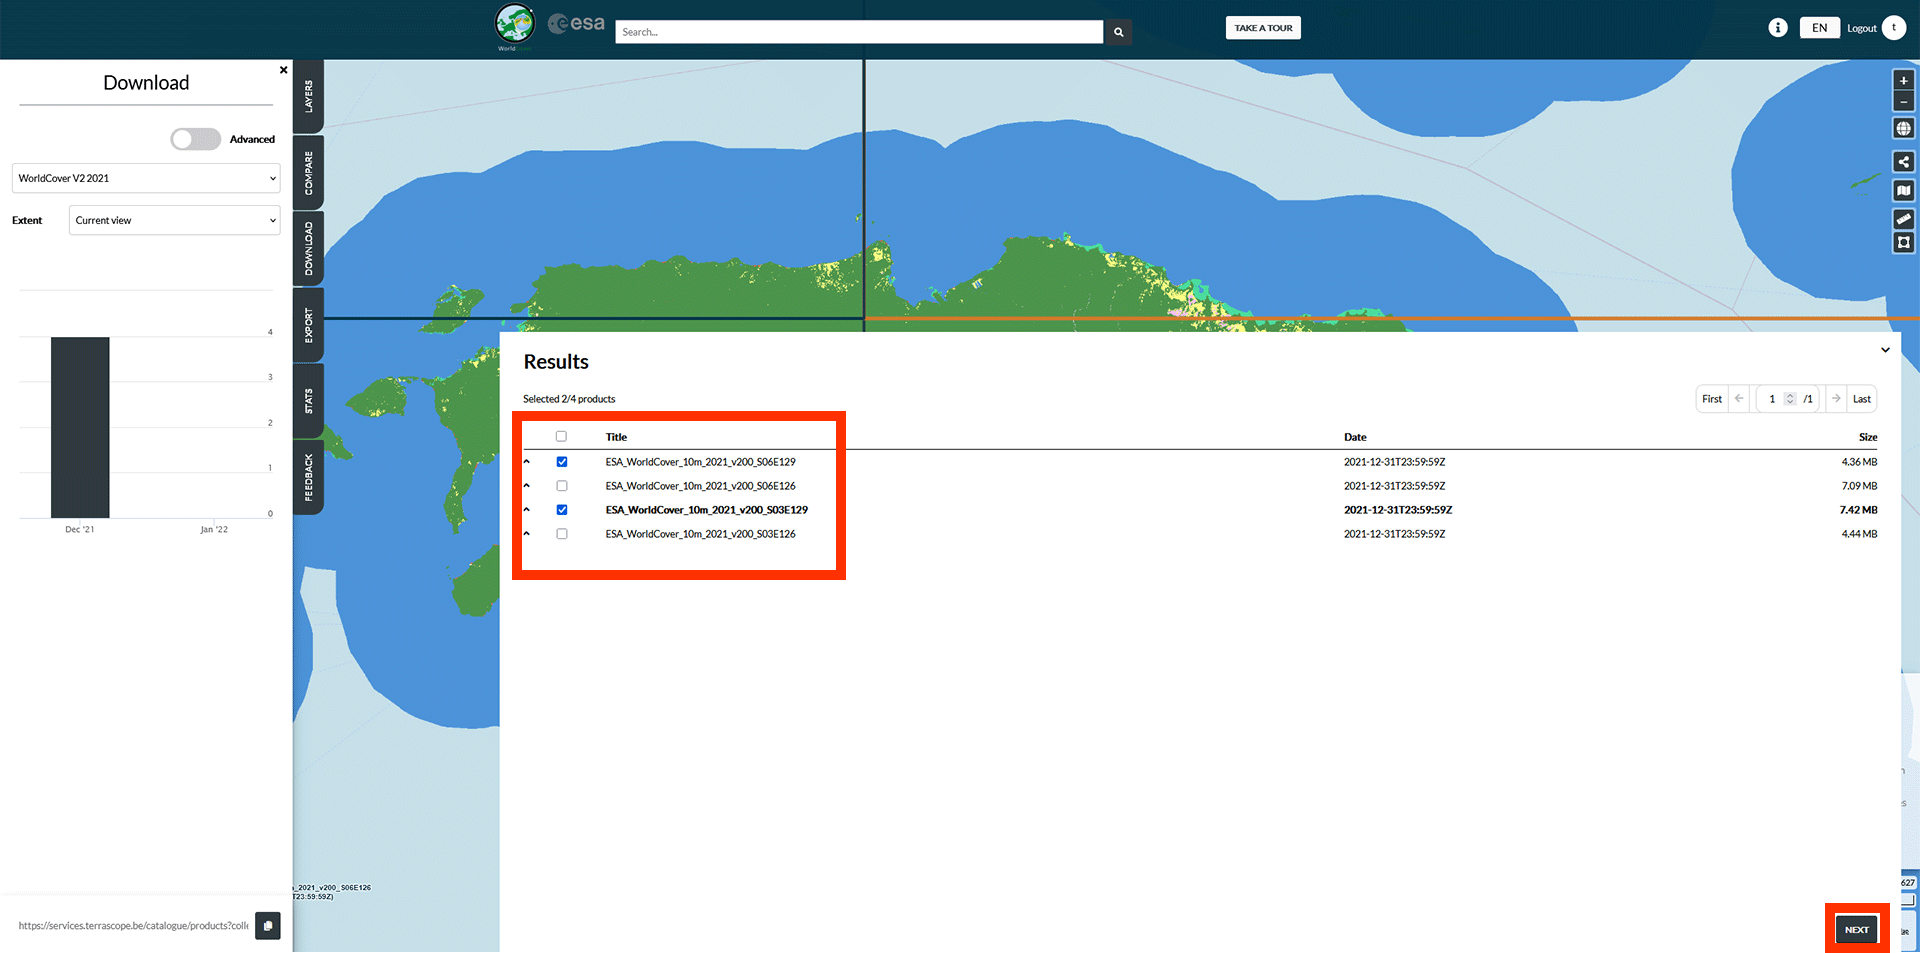
Task: Tick the select-all checkbox beside Title
Action: 561,437
